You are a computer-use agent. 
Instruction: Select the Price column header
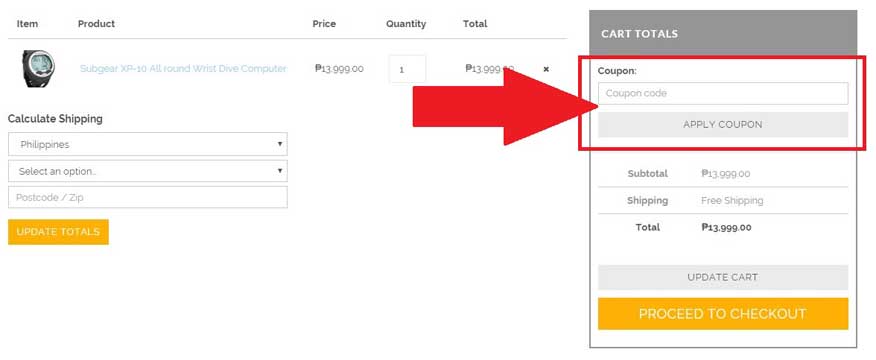click(x=324, y=24)
